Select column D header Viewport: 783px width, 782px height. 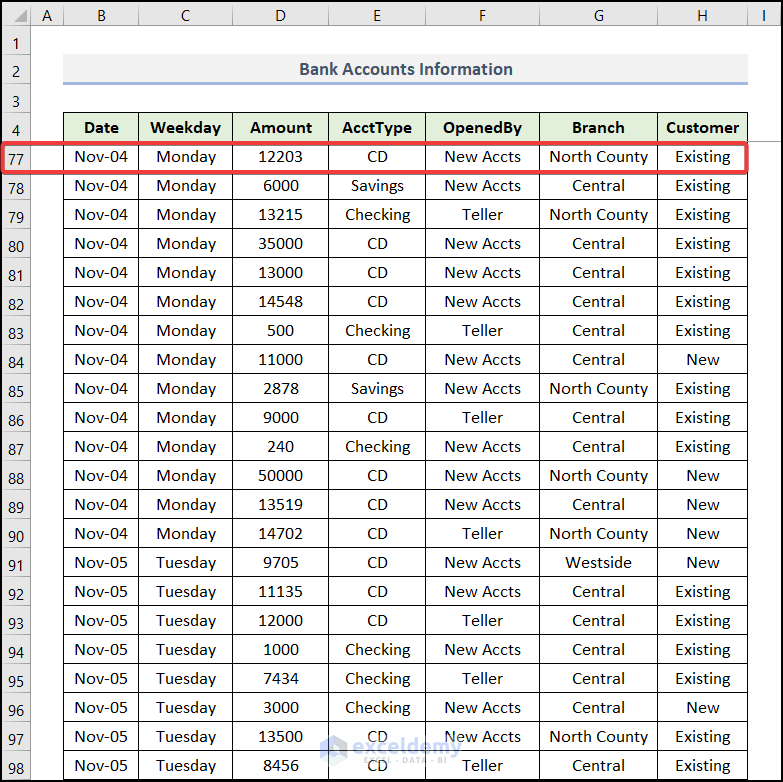[x=281, y=15]
